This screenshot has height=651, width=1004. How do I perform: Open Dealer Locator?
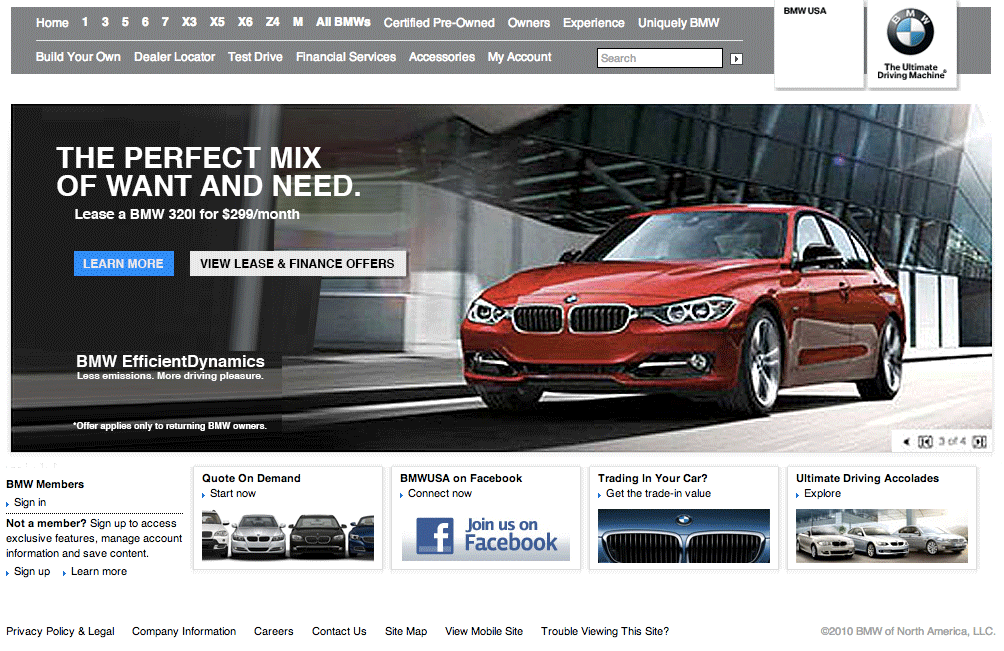[x=174, y=56]
